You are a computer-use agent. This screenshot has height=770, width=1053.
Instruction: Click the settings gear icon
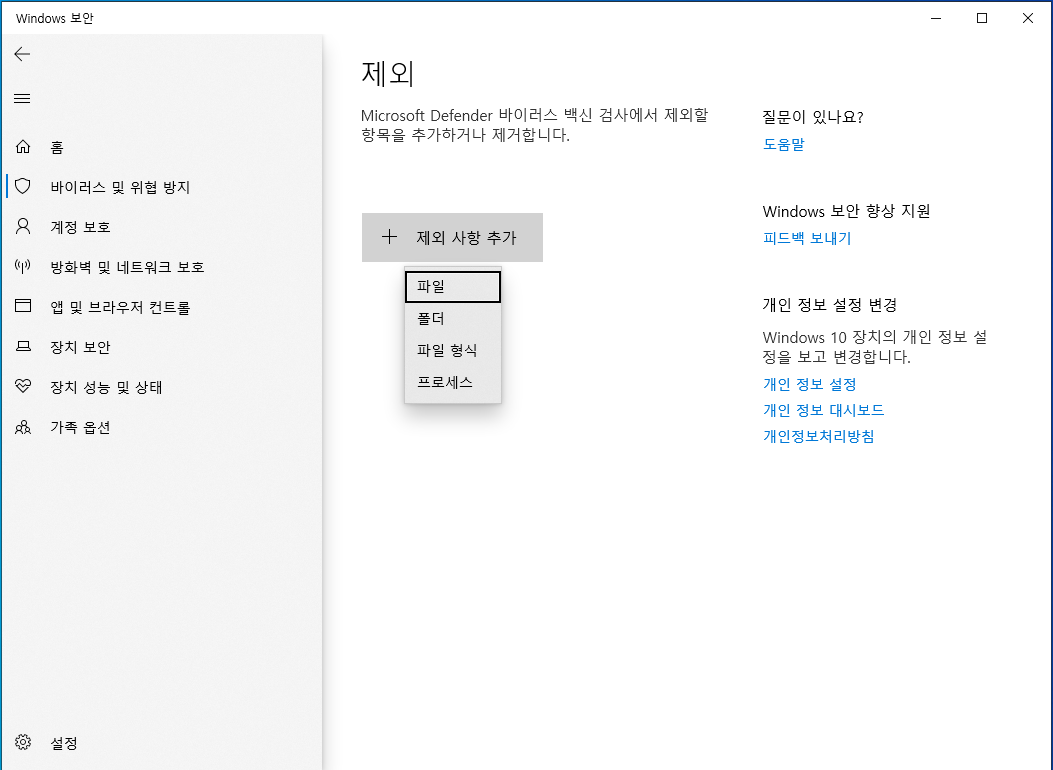[x=23, y=742]
